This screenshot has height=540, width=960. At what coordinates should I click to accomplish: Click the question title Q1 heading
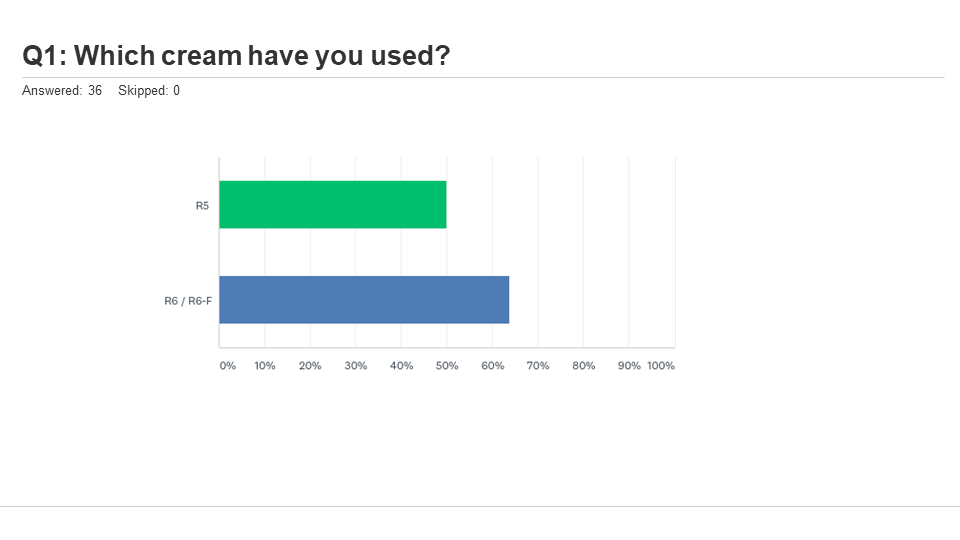click(236, 56)
